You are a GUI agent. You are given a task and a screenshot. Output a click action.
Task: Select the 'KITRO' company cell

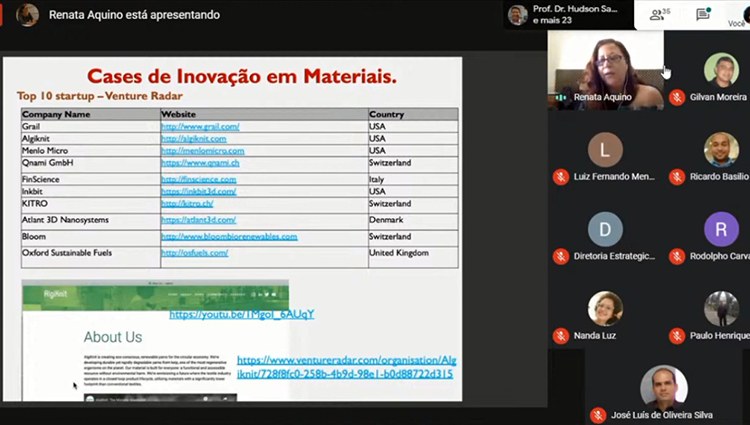pos(91,206)
